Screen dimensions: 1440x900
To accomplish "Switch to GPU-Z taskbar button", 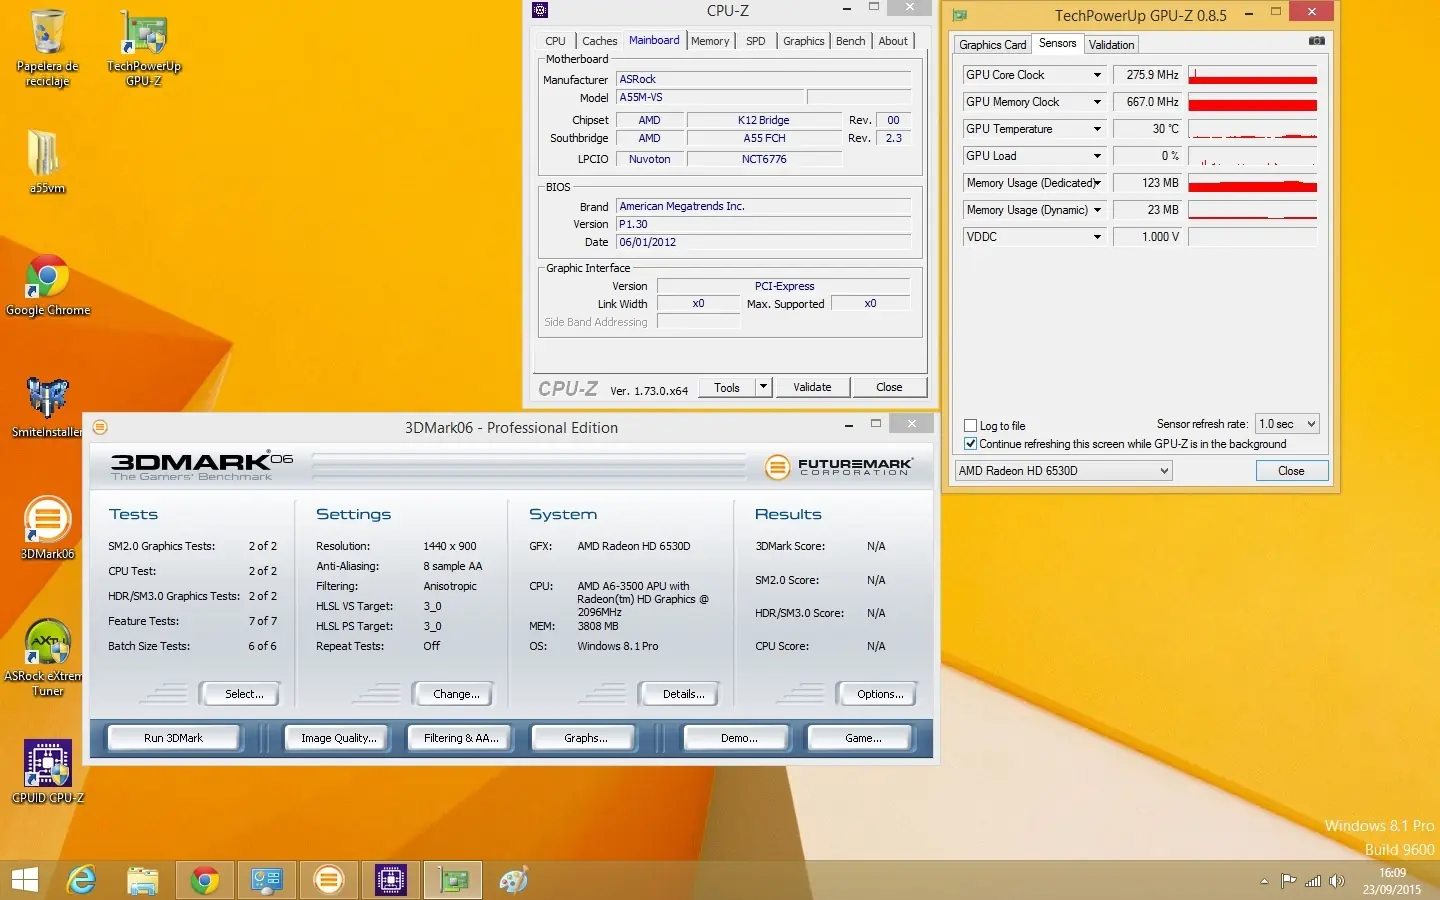I will click(x=453, y=880).
